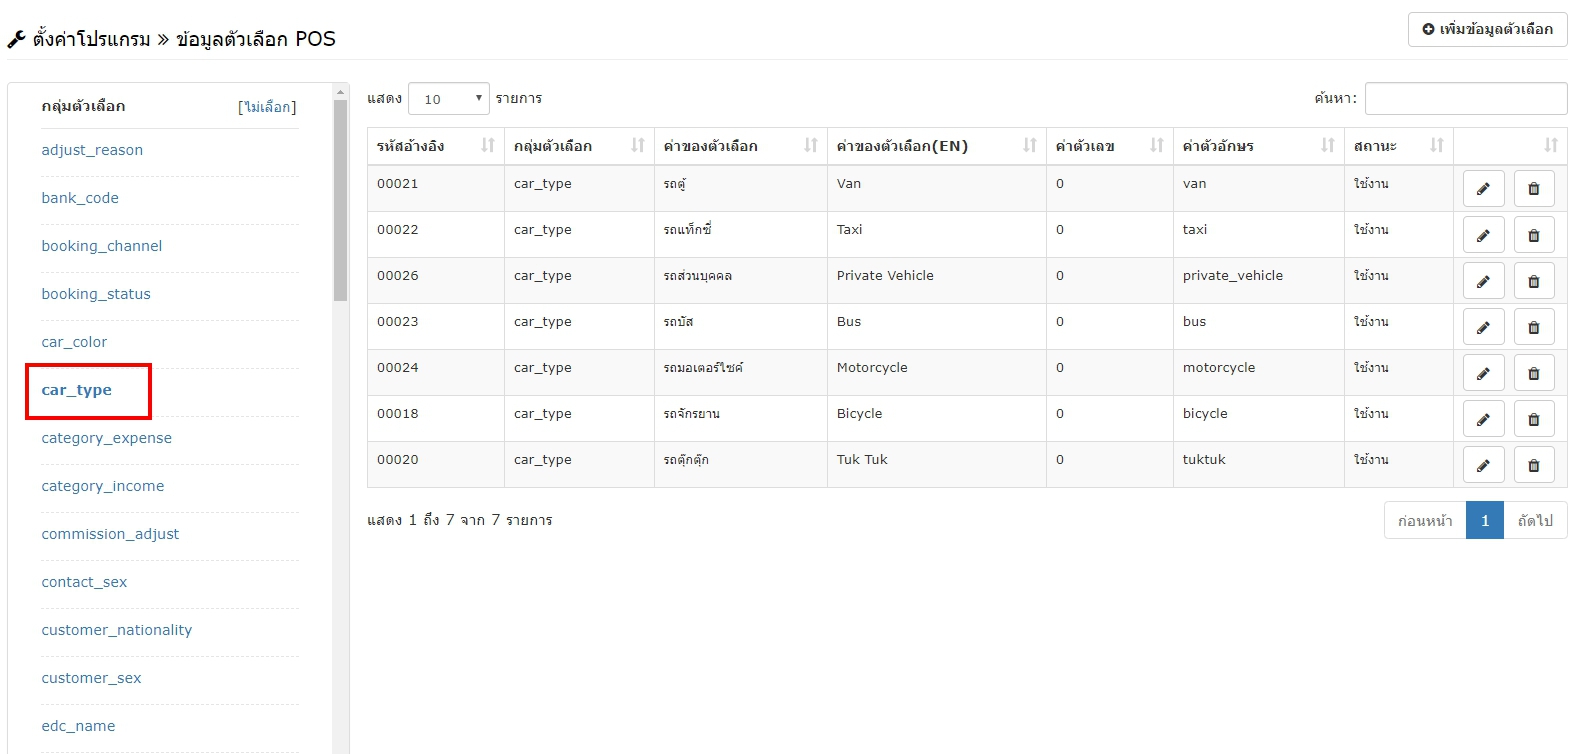Open bank_code option group
Image resolution: width=1589 pixels, height=754 pixels.
point(80,198)
